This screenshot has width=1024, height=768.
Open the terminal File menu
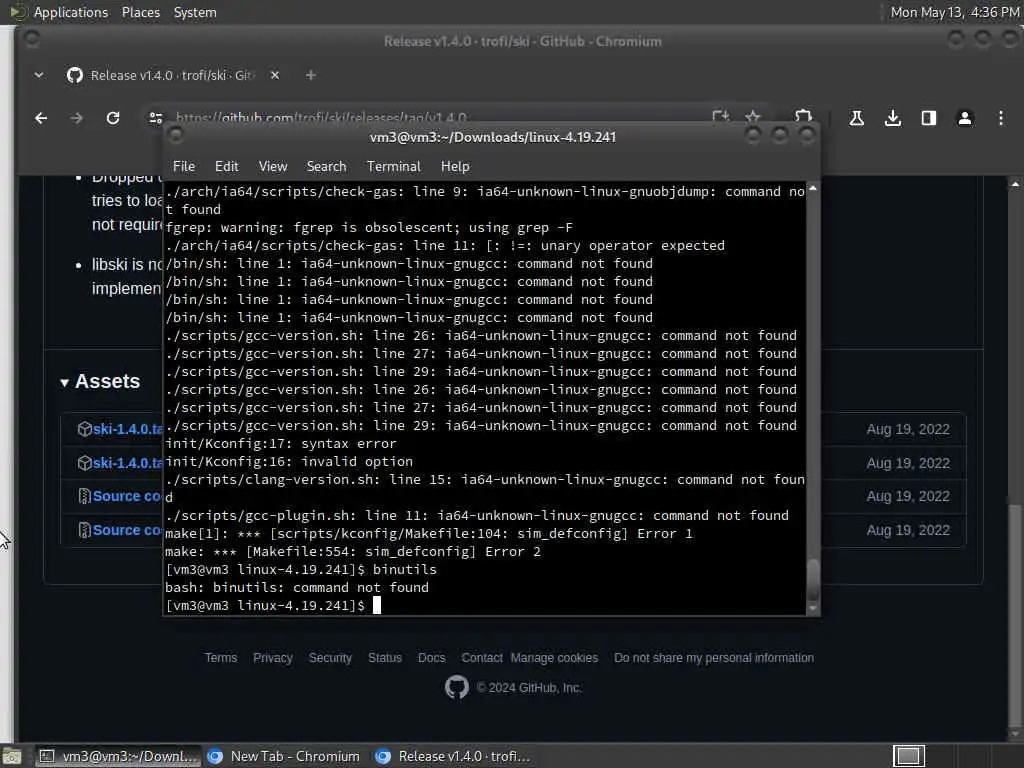coord(184,167)
